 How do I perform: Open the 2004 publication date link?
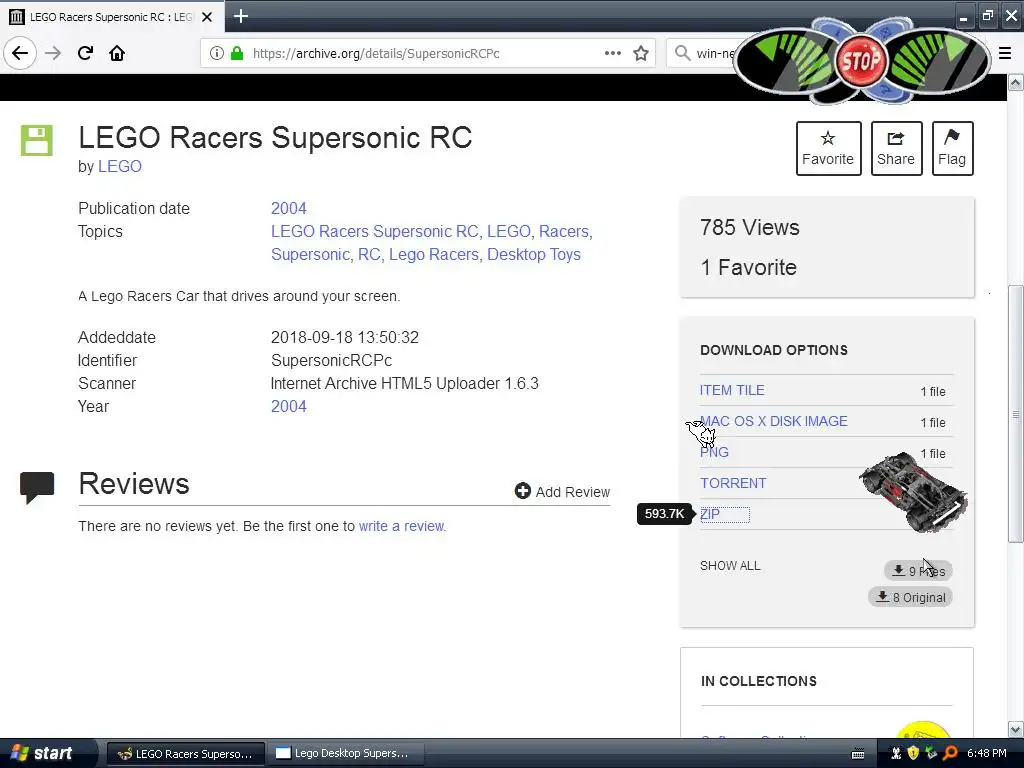(x=289, y=208)
